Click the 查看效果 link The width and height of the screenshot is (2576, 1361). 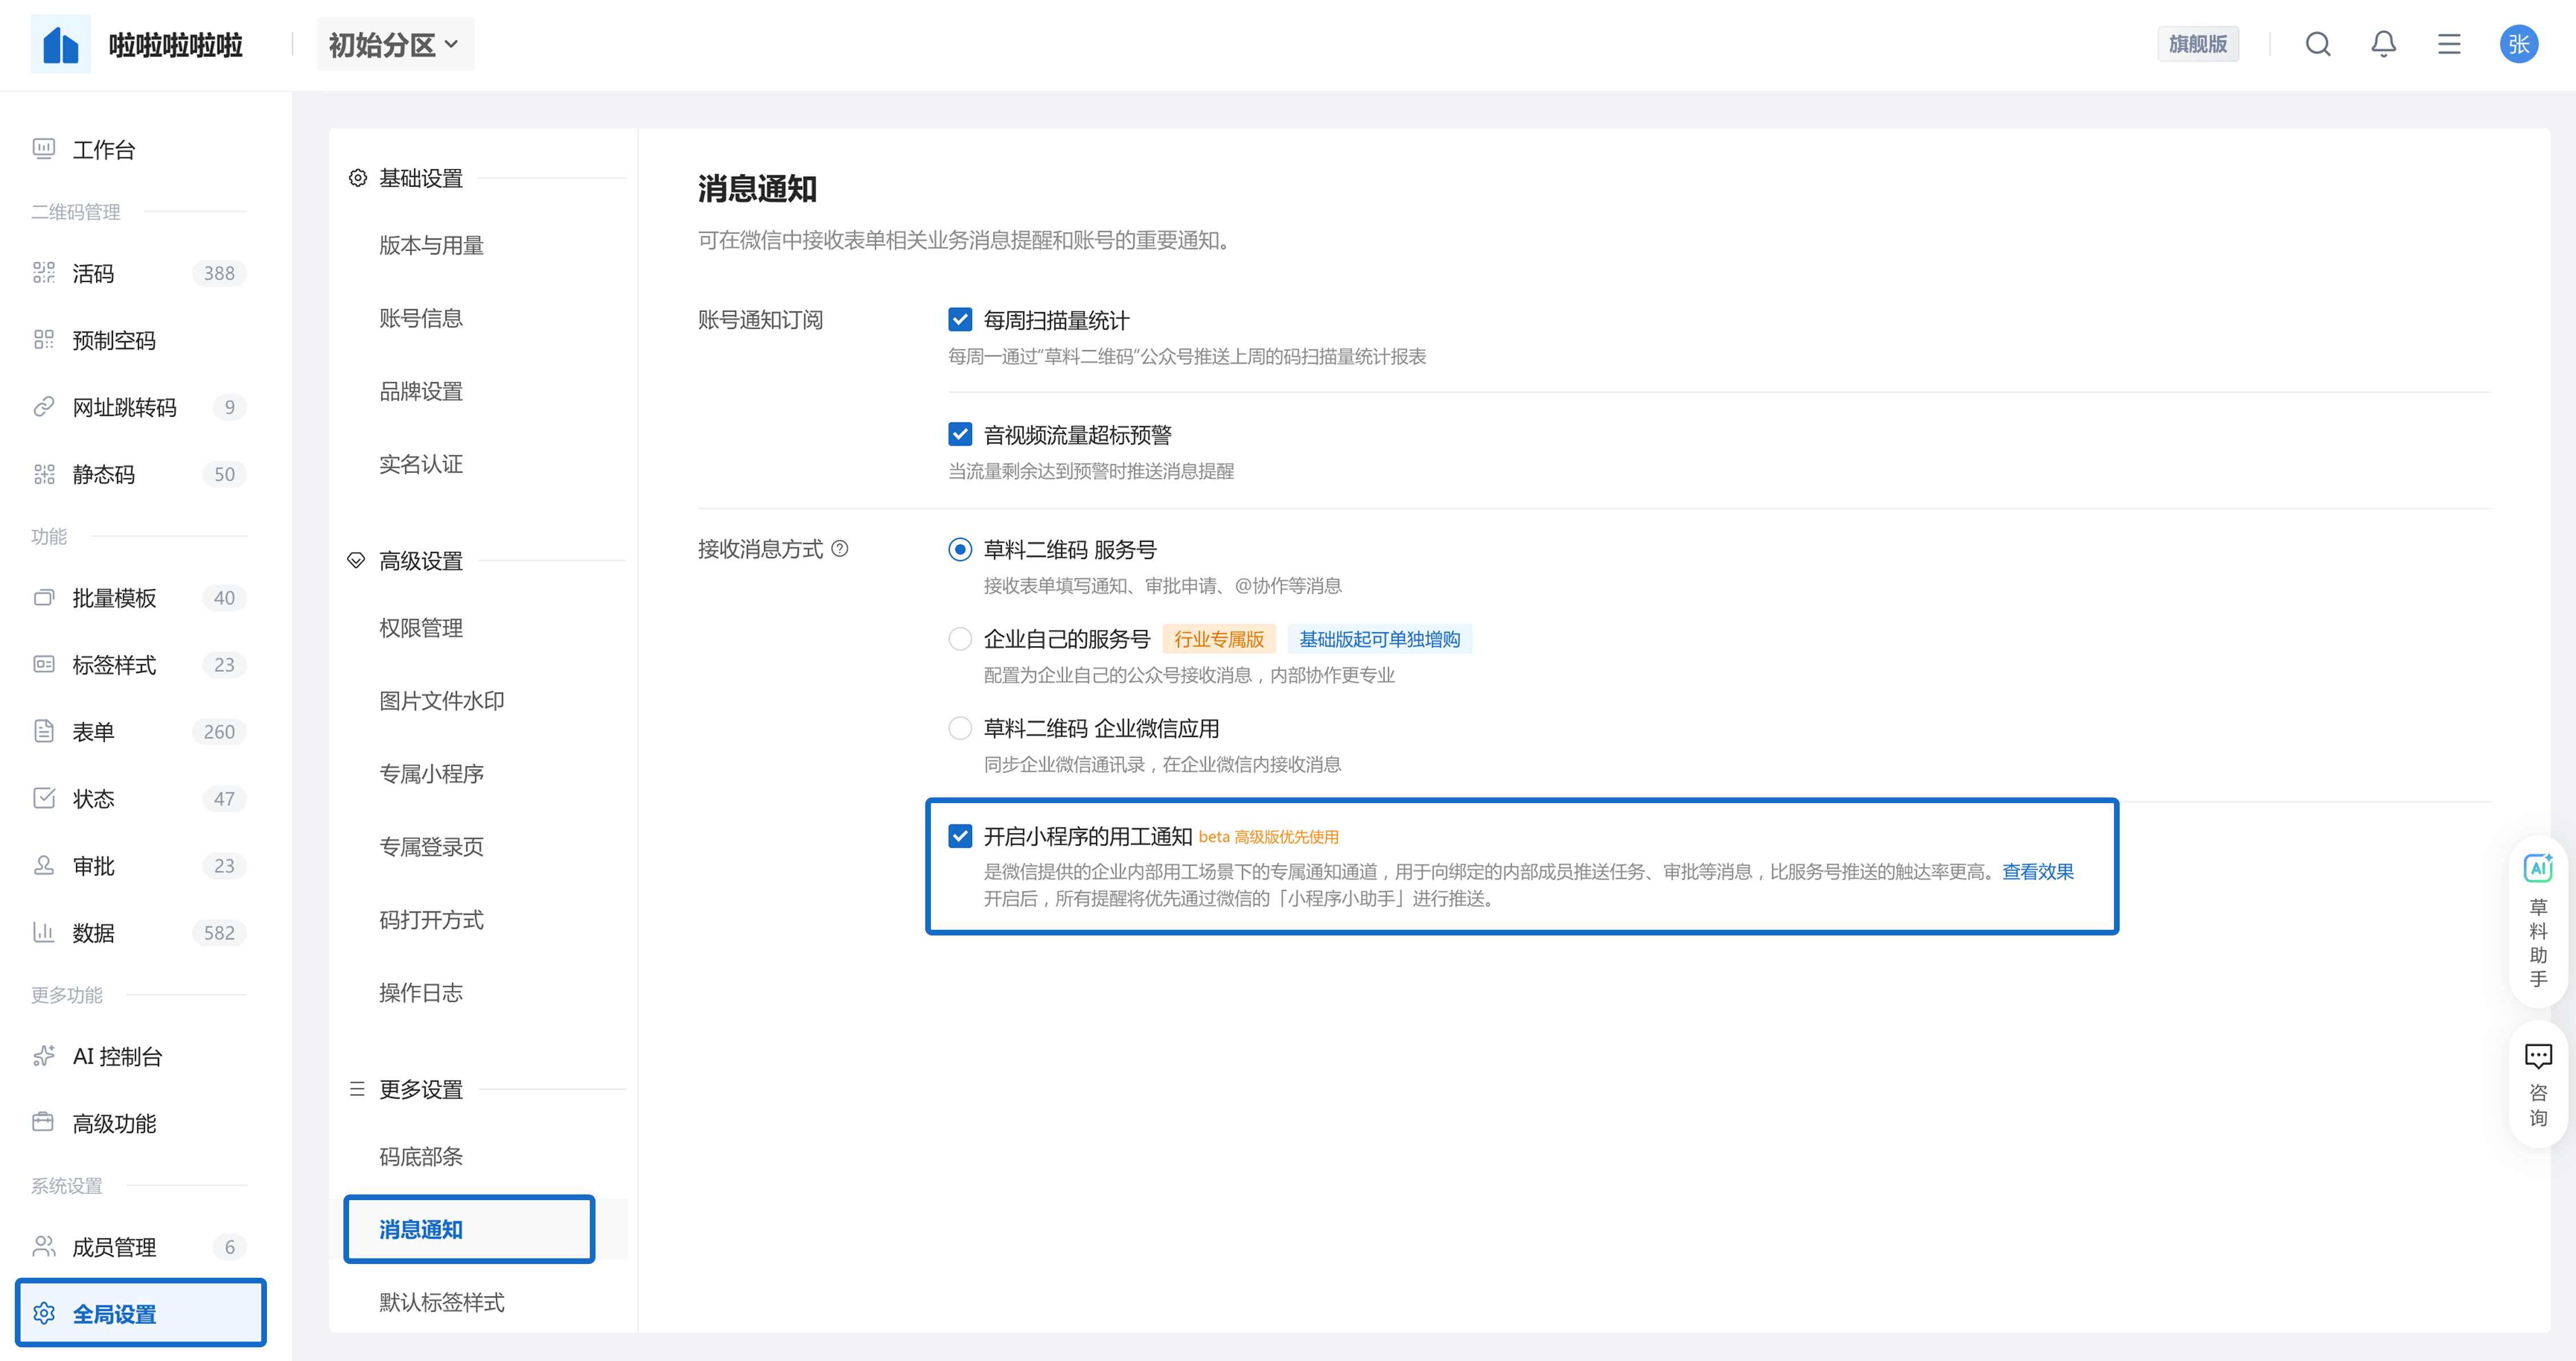click(2037, 871)
